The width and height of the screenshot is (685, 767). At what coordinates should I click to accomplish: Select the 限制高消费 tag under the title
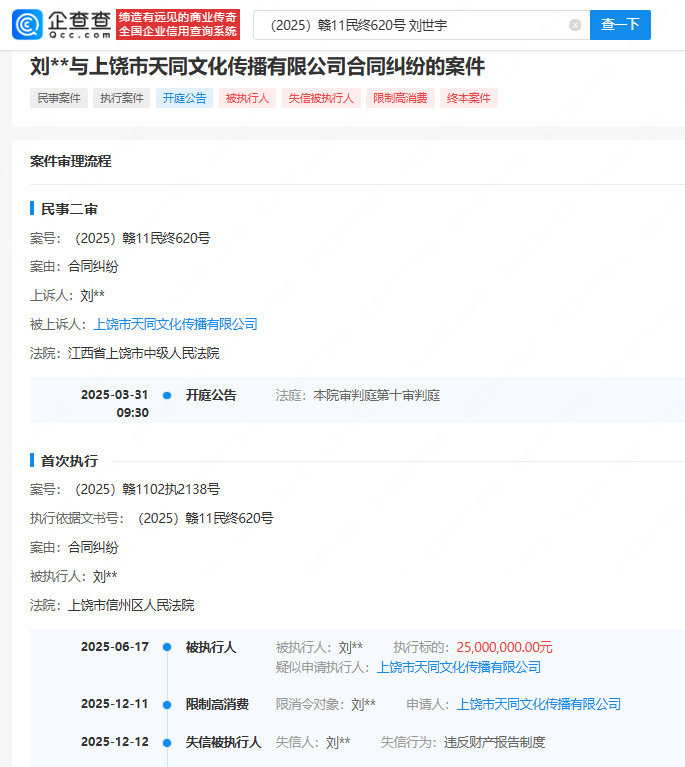[401, 98]
